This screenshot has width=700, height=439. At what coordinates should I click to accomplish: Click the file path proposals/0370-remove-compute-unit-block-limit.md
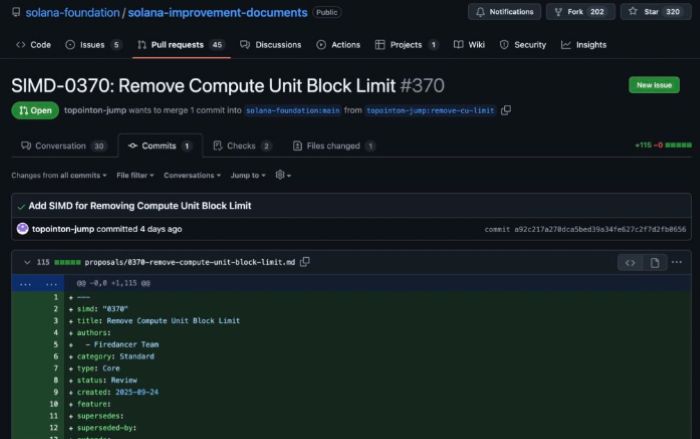[190, 262]
